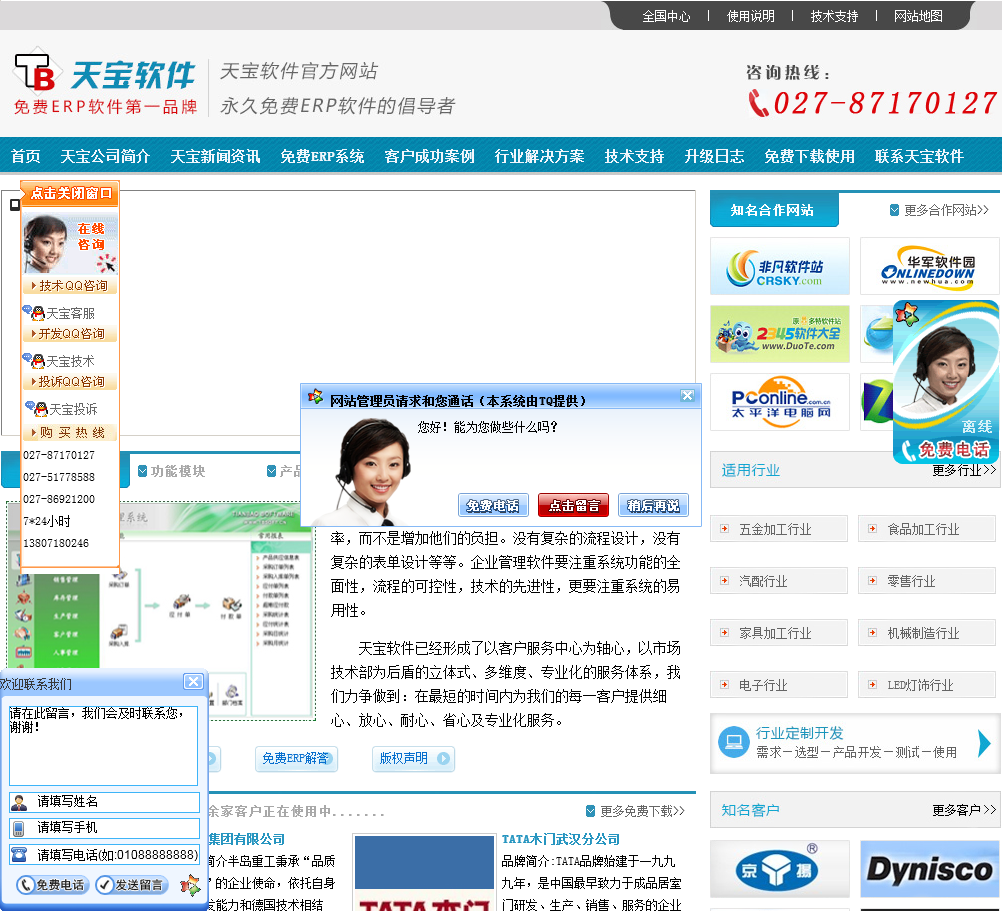Click TQ star icon in dialog title

coord(316,397)
